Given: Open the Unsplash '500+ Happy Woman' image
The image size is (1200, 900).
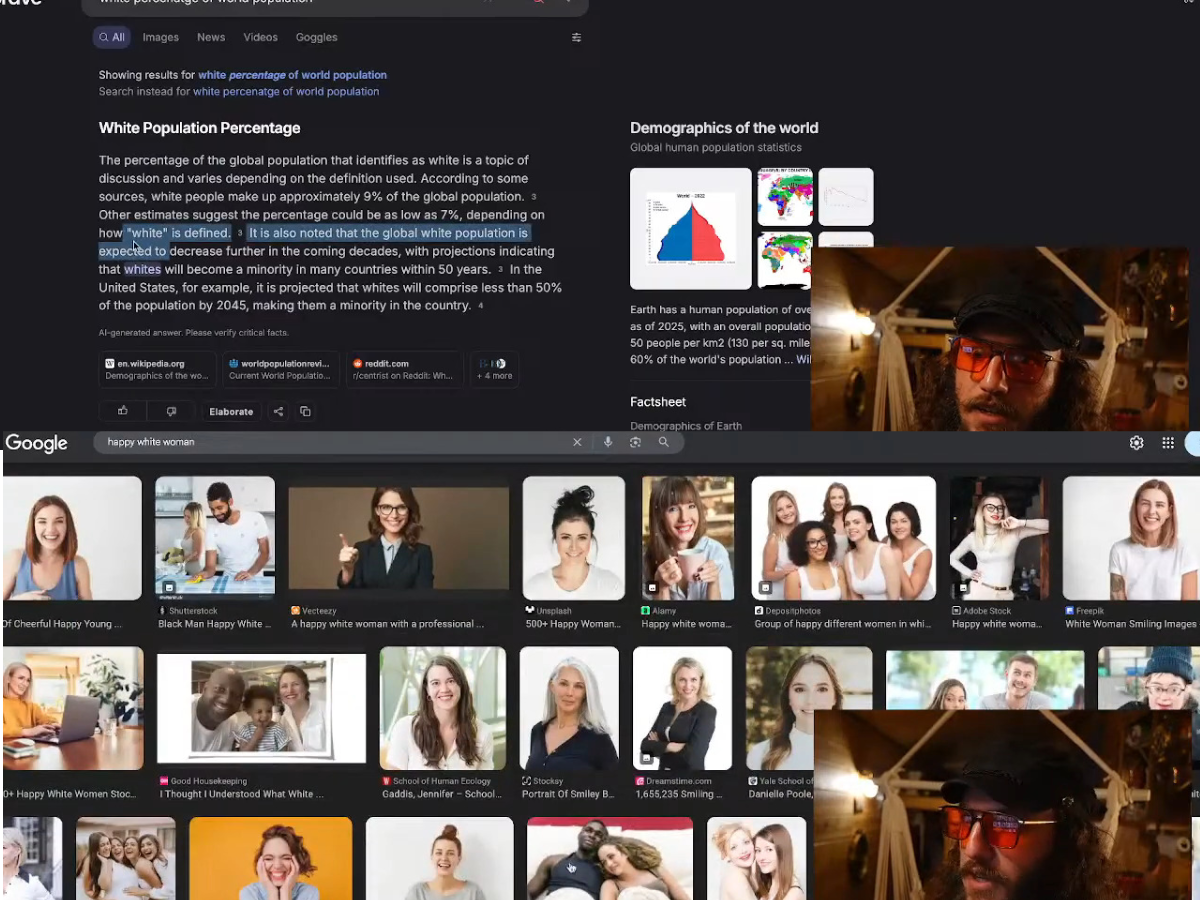Looking at the screenshot, I should pos(574,538).
